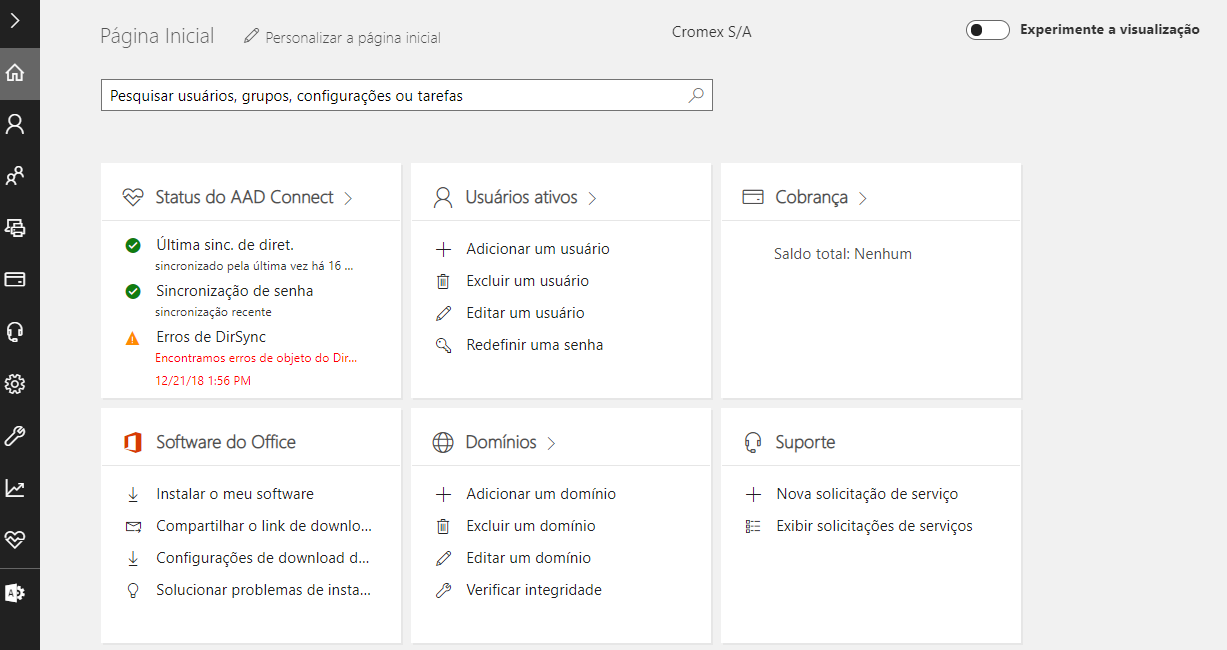This screenshot has height=650, width=1227.
Task: Click Personalizar a página inicial link
Action: (x=353, y=38)
